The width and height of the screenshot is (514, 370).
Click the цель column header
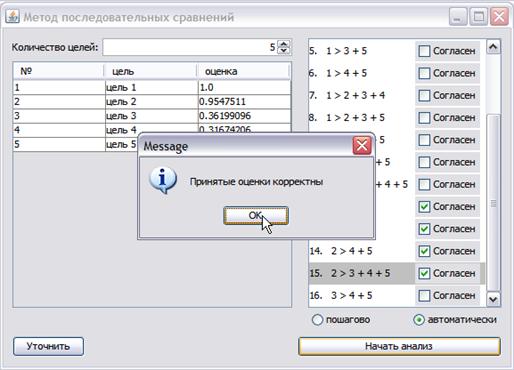(x=151, y=71)
